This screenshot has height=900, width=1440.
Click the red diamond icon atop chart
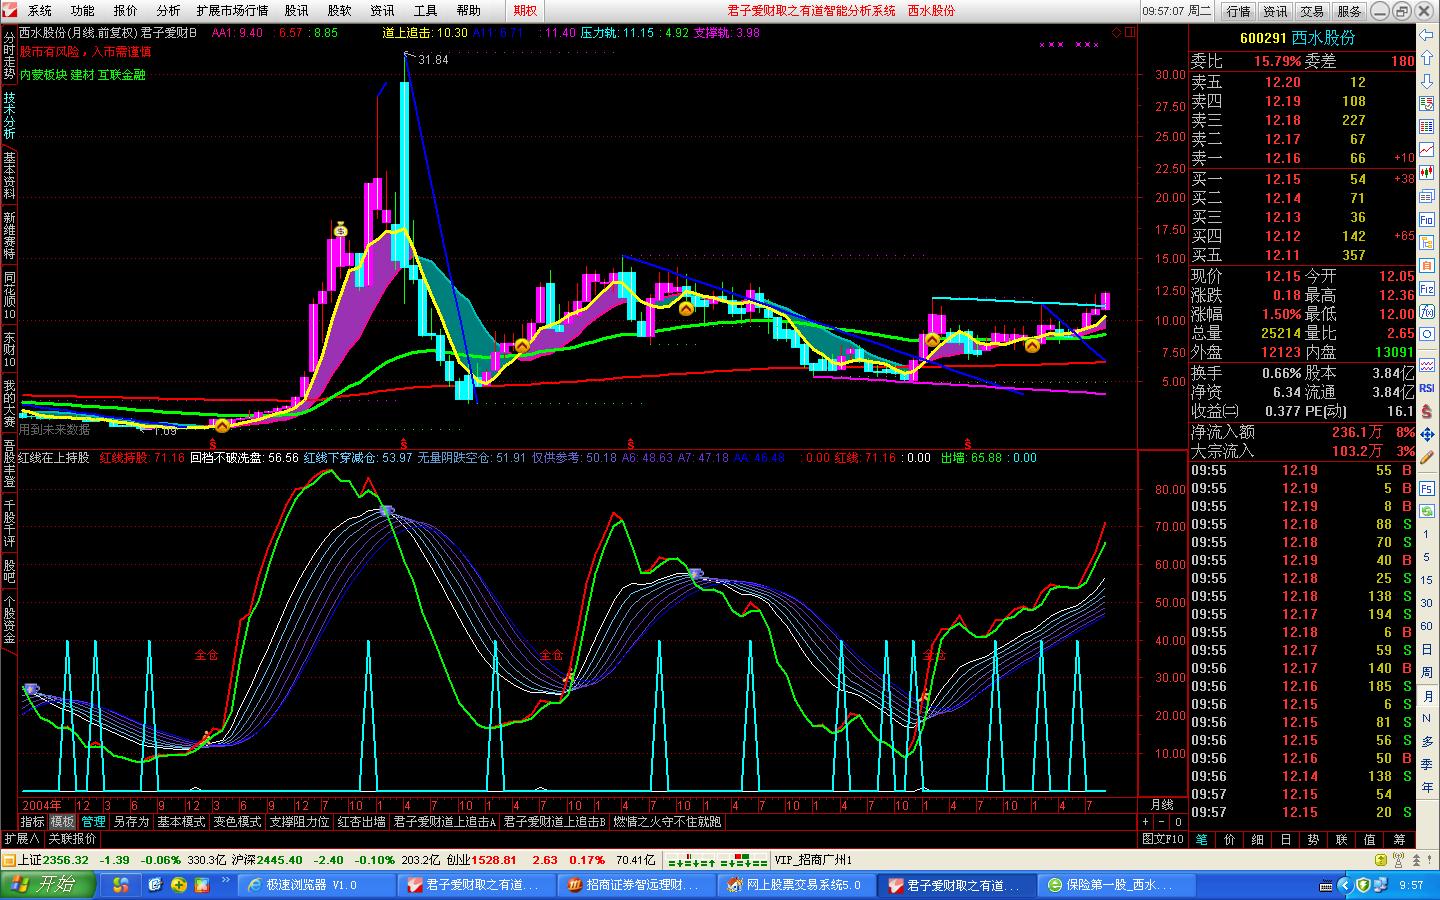click(1116, 32)
